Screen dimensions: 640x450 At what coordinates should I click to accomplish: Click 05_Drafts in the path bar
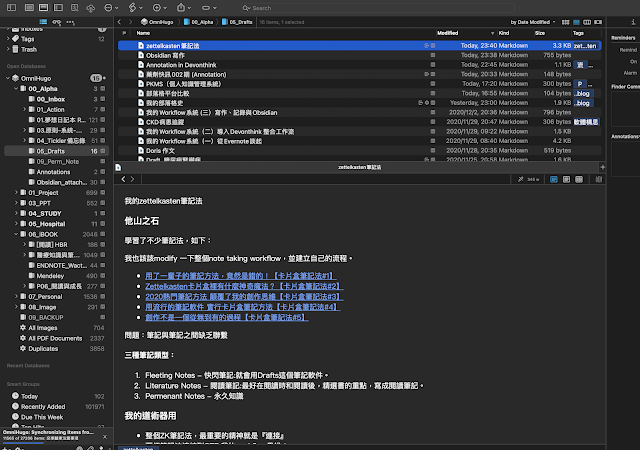point(237,22)
